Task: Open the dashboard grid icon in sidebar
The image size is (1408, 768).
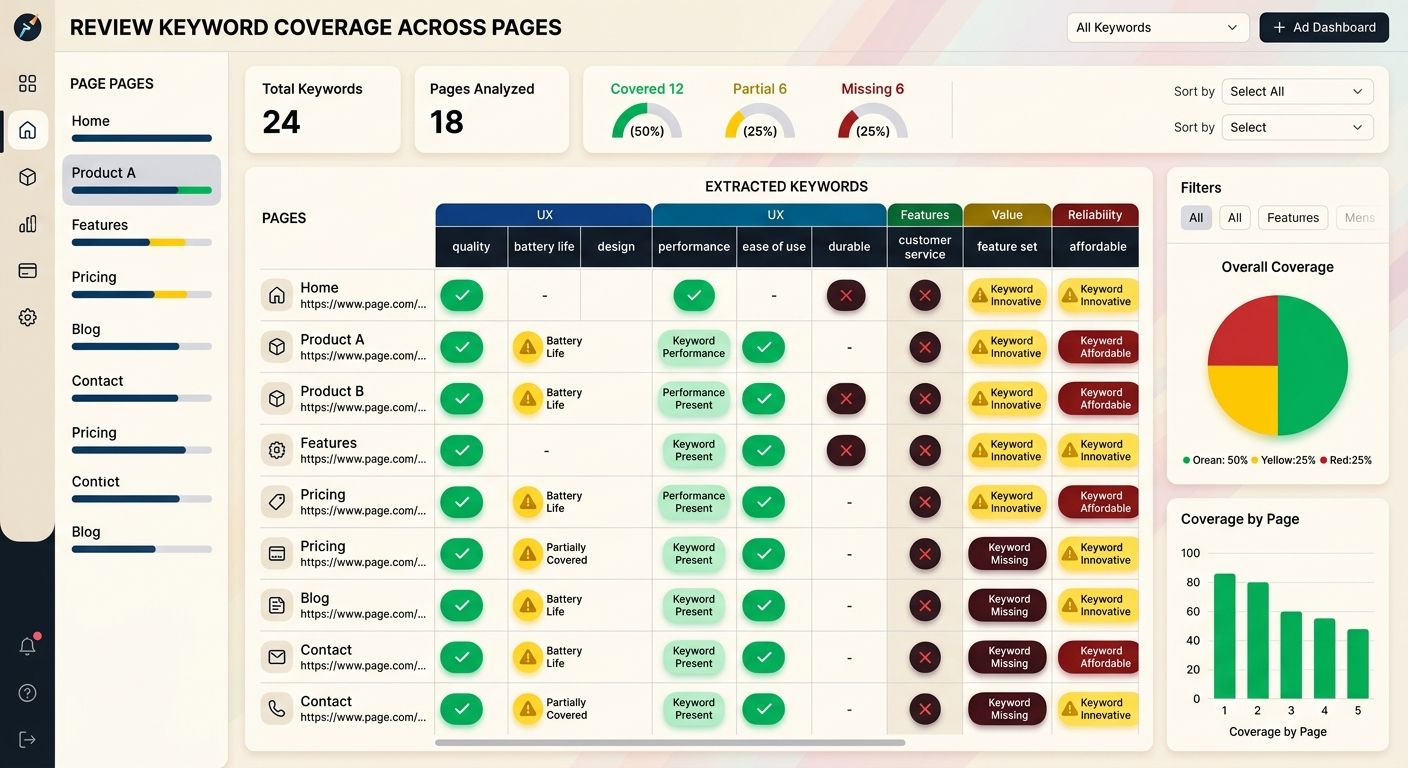Action: (27, 83)
